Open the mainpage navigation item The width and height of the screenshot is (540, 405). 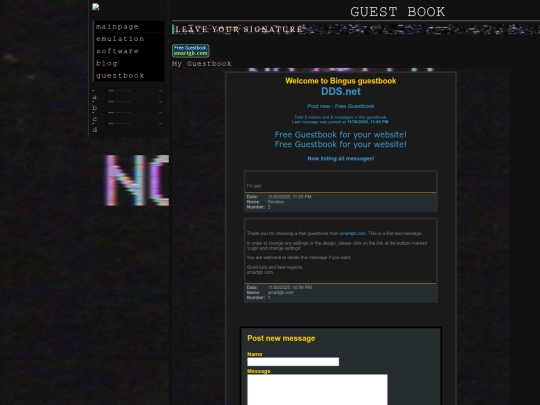(x=128, y=27)
